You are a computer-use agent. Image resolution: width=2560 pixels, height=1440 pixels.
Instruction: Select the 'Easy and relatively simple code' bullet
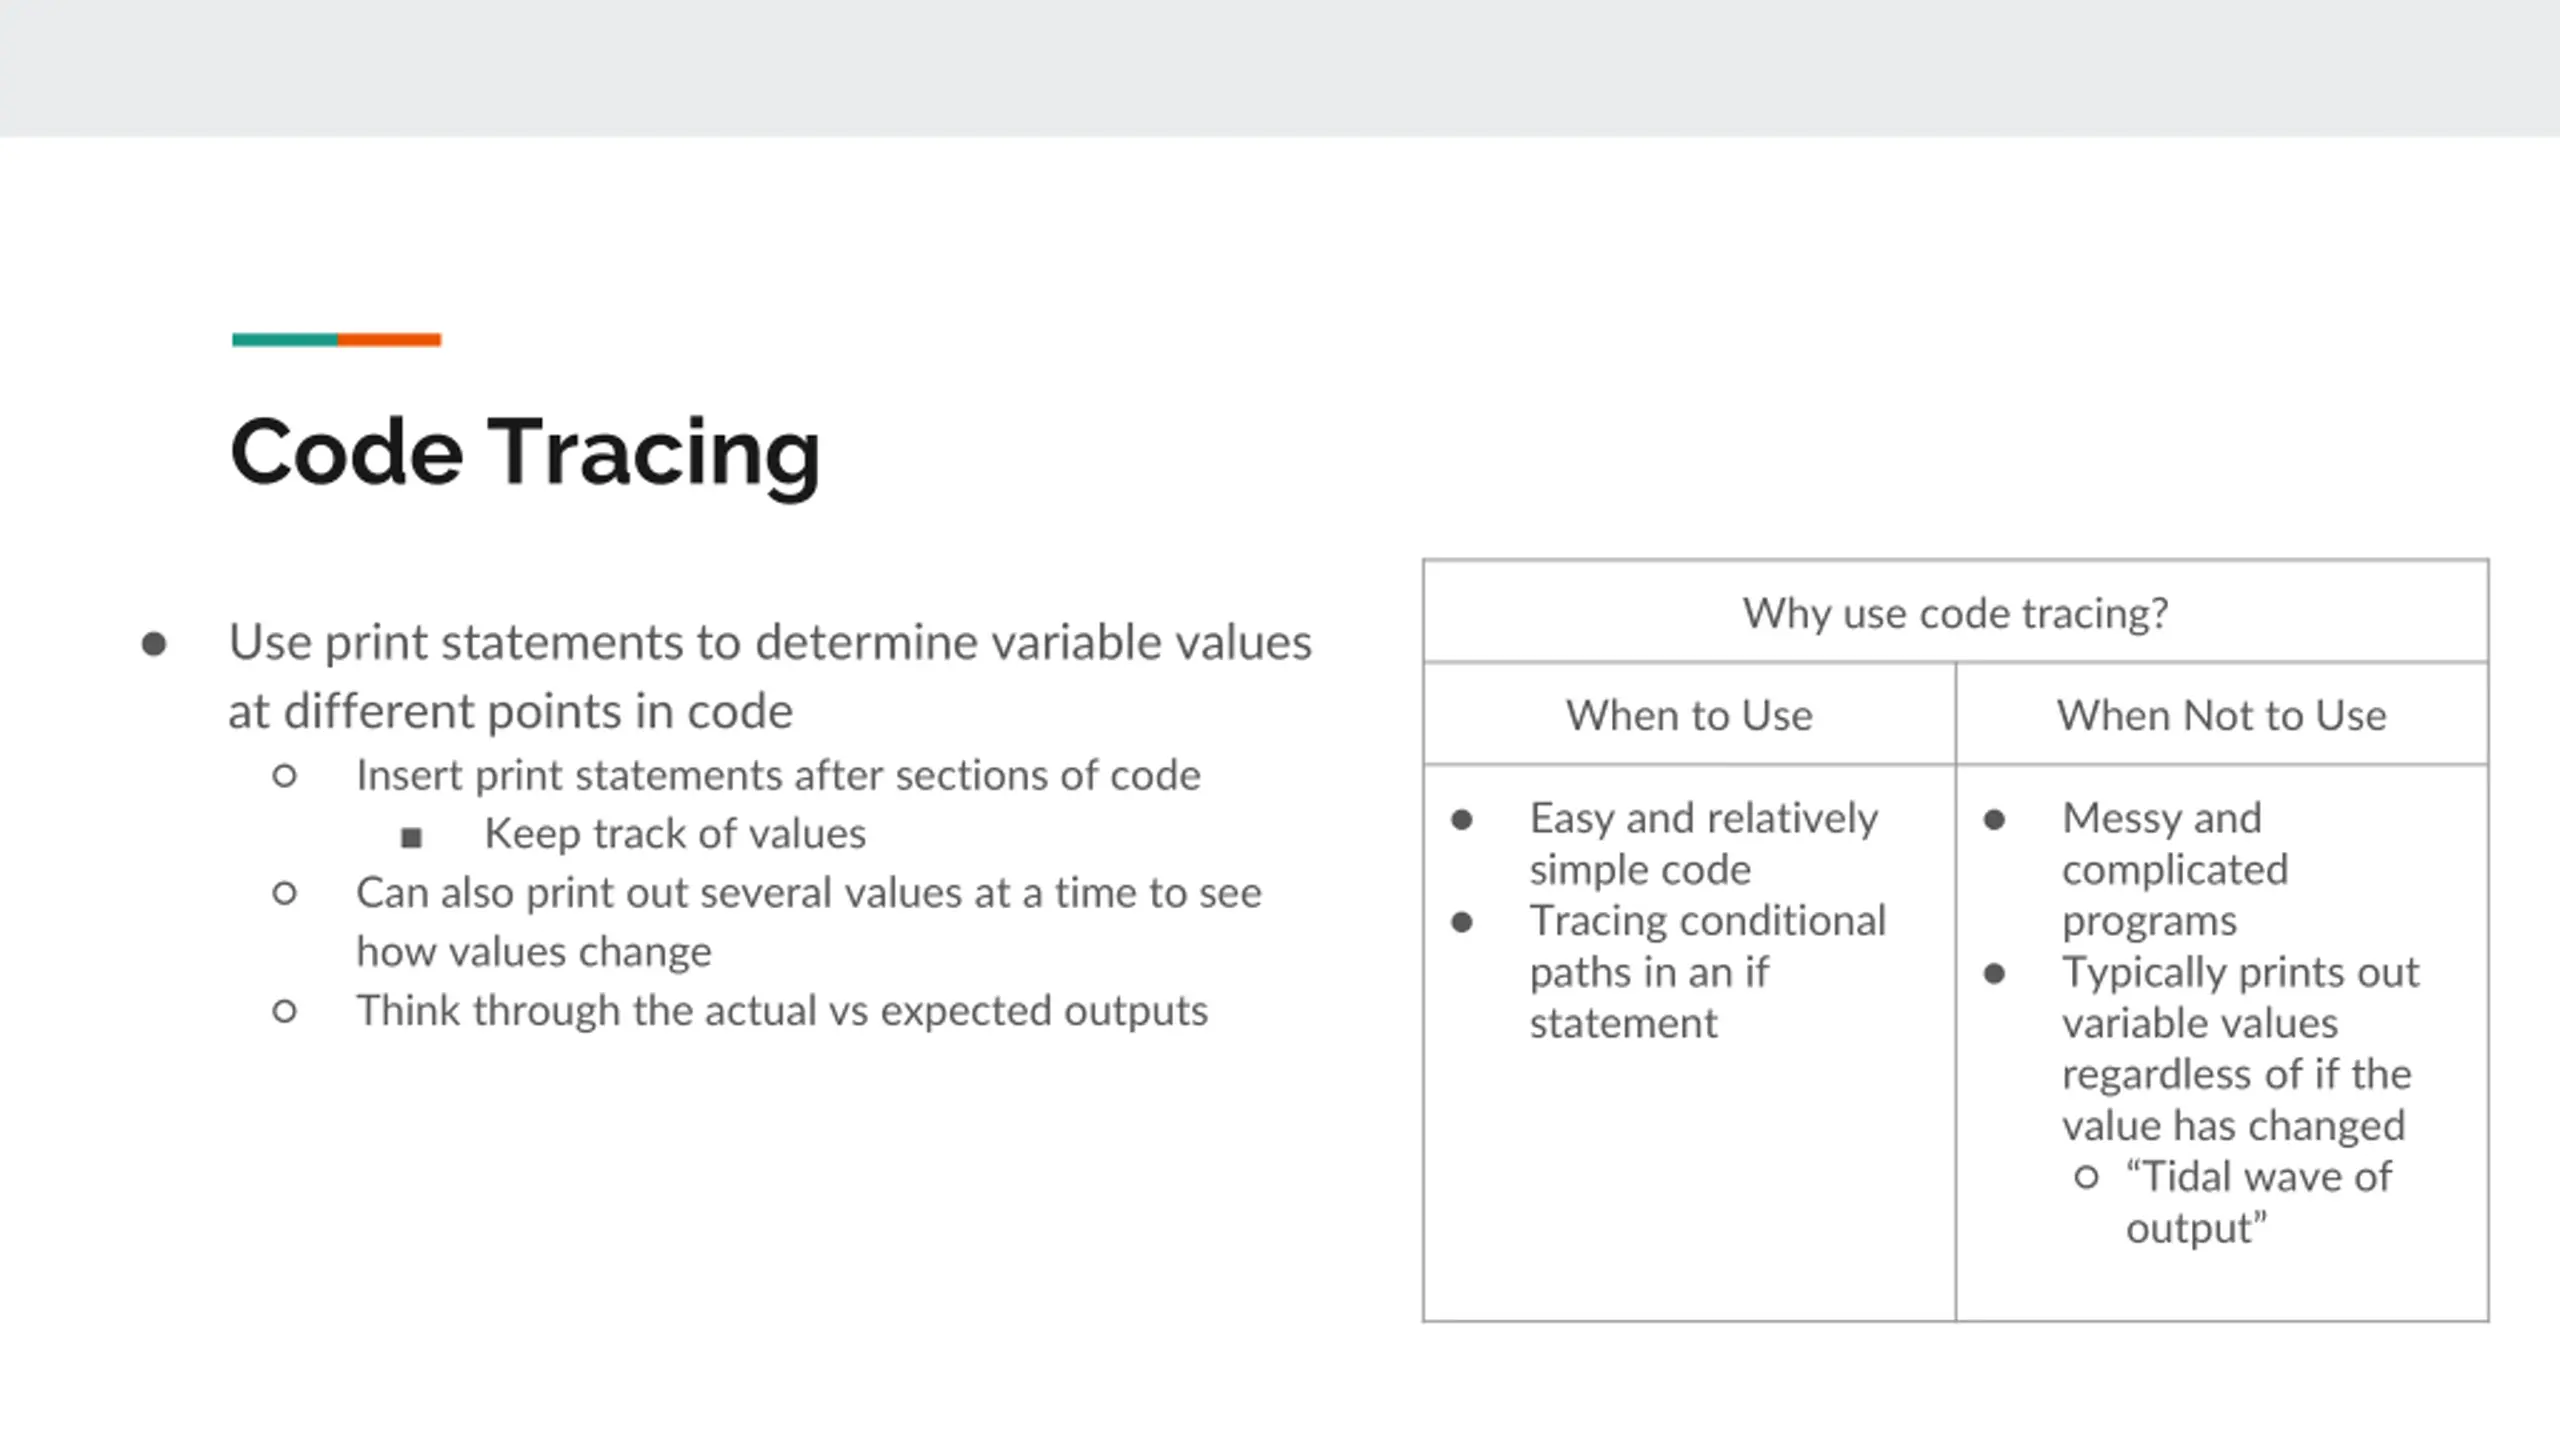click(1704, 843)
